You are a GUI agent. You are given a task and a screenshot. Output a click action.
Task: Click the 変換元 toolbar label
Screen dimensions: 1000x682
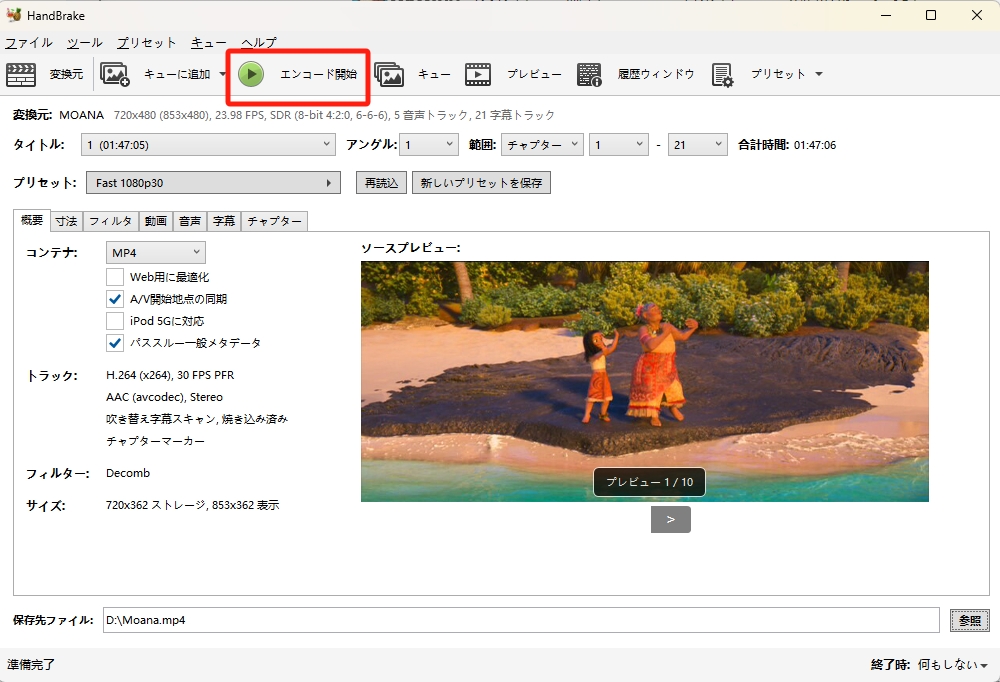[66, 74]
